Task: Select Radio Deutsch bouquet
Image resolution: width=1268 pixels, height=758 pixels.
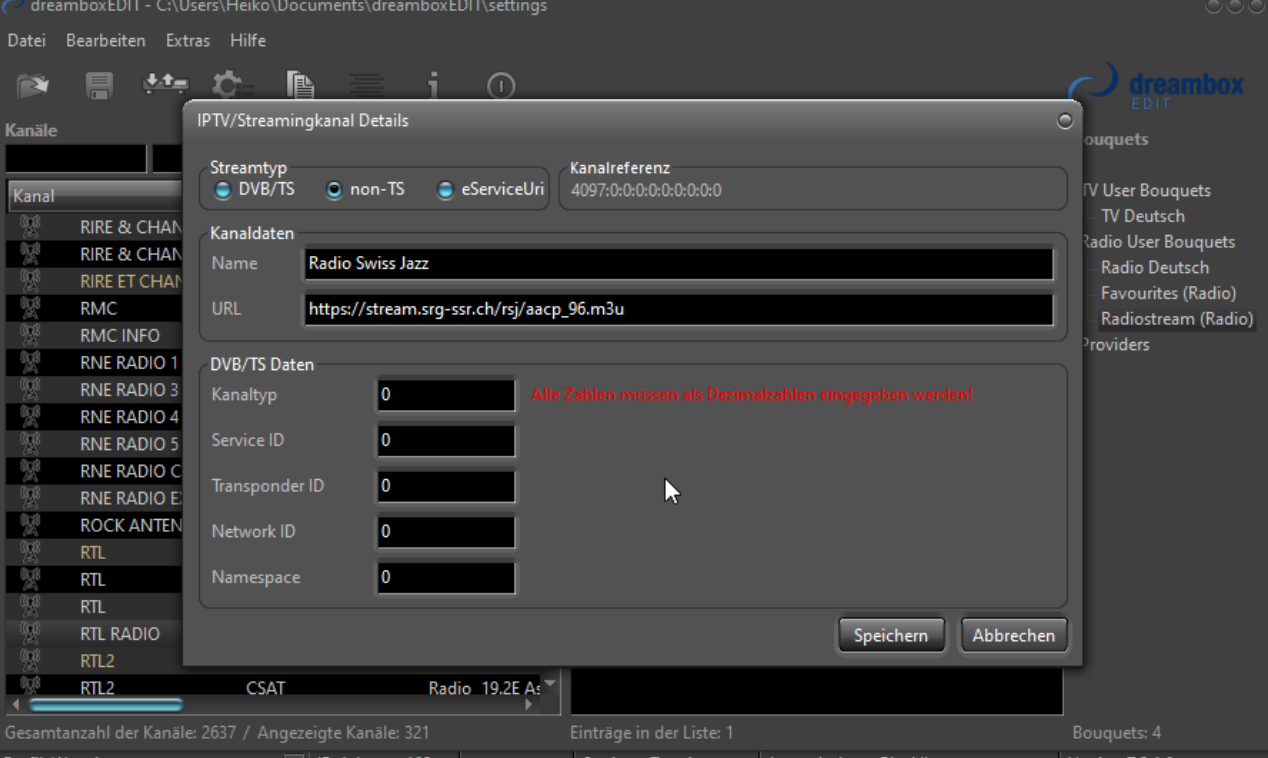Action: 1154,268
